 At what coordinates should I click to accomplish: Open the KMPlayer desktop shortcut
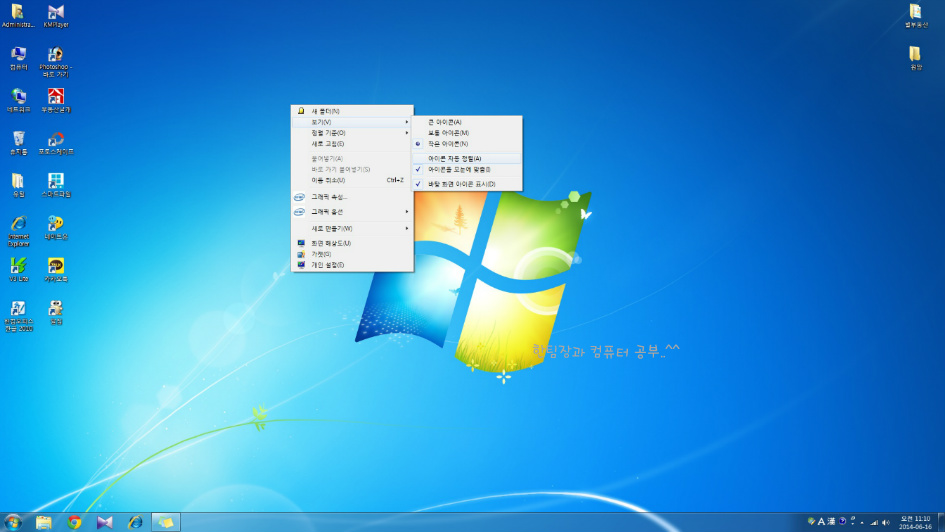tap(56, 13)
